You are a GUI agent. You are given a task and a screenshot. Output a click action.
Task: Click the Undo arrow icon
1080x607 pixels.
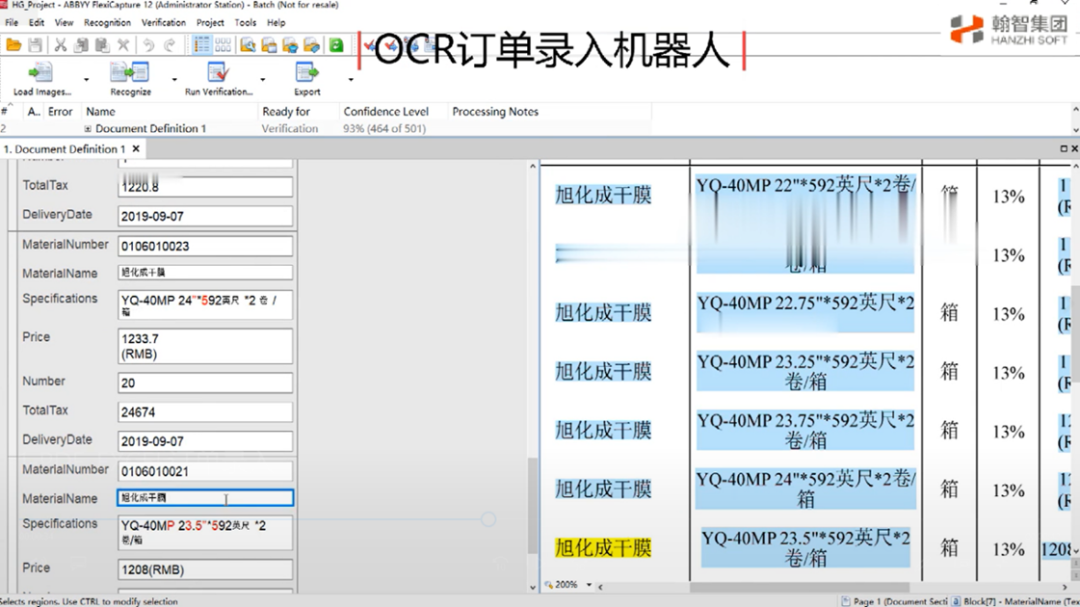[148, 45]
